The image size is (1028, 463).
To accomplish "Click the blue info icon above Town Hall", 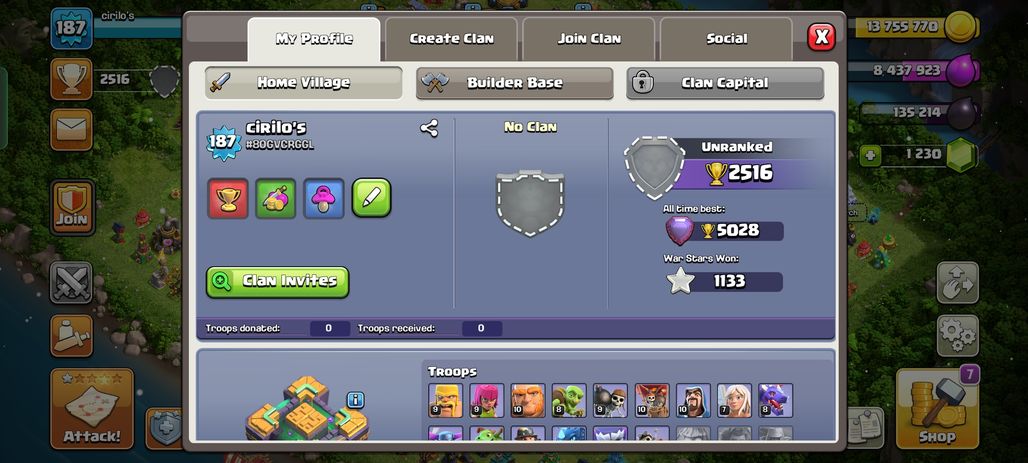I will 355,399.
